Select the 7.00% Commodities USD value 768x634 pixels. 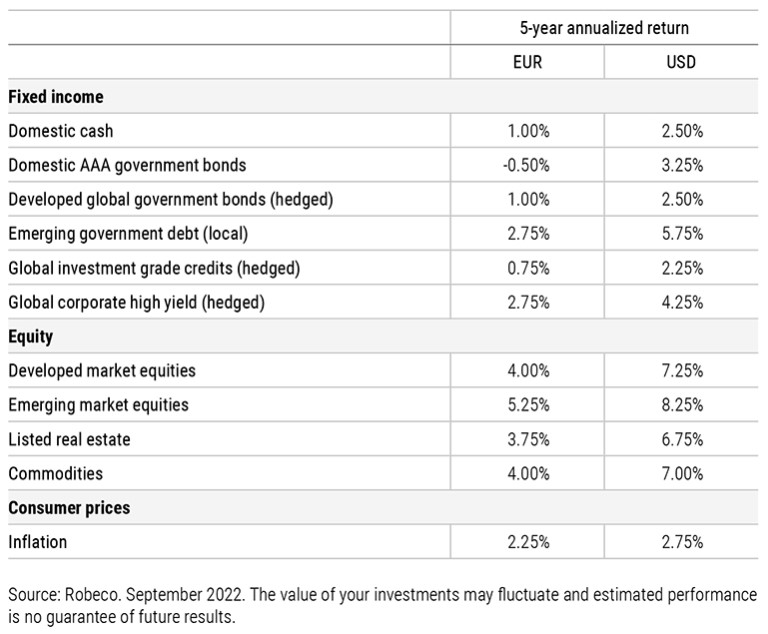click(x=680, y=473)
